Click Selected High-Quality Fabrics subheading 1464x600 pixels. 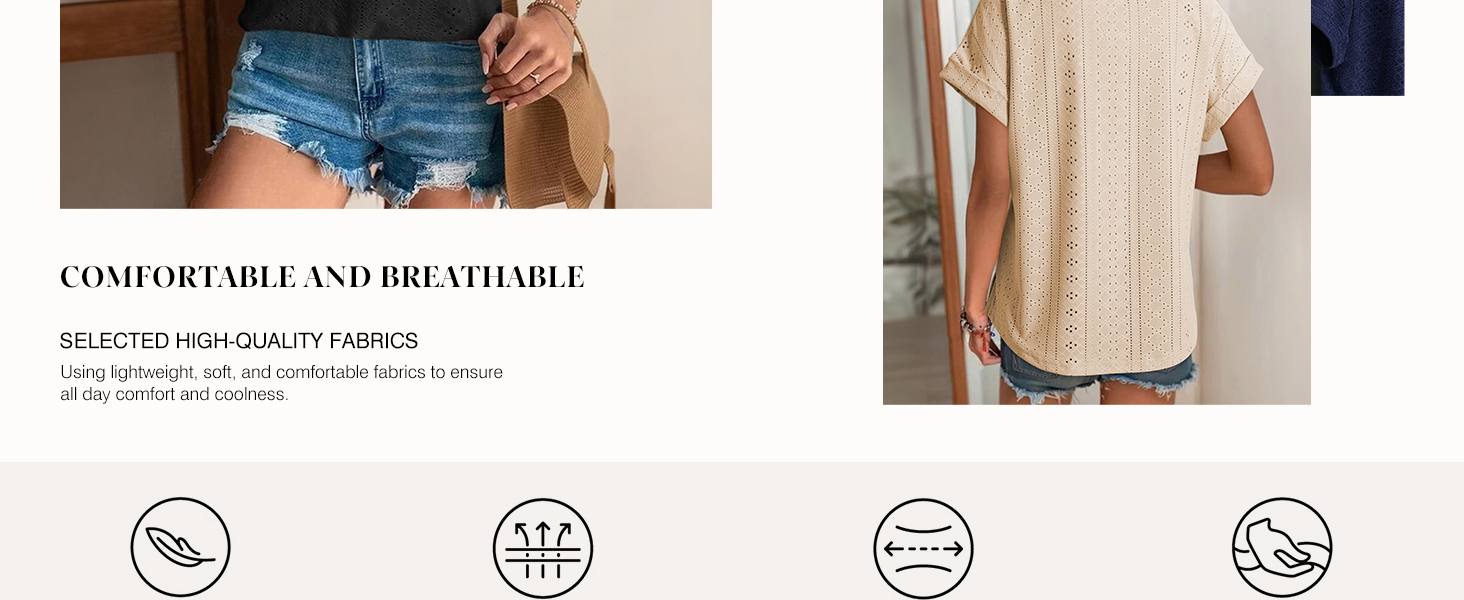point(239,341)
